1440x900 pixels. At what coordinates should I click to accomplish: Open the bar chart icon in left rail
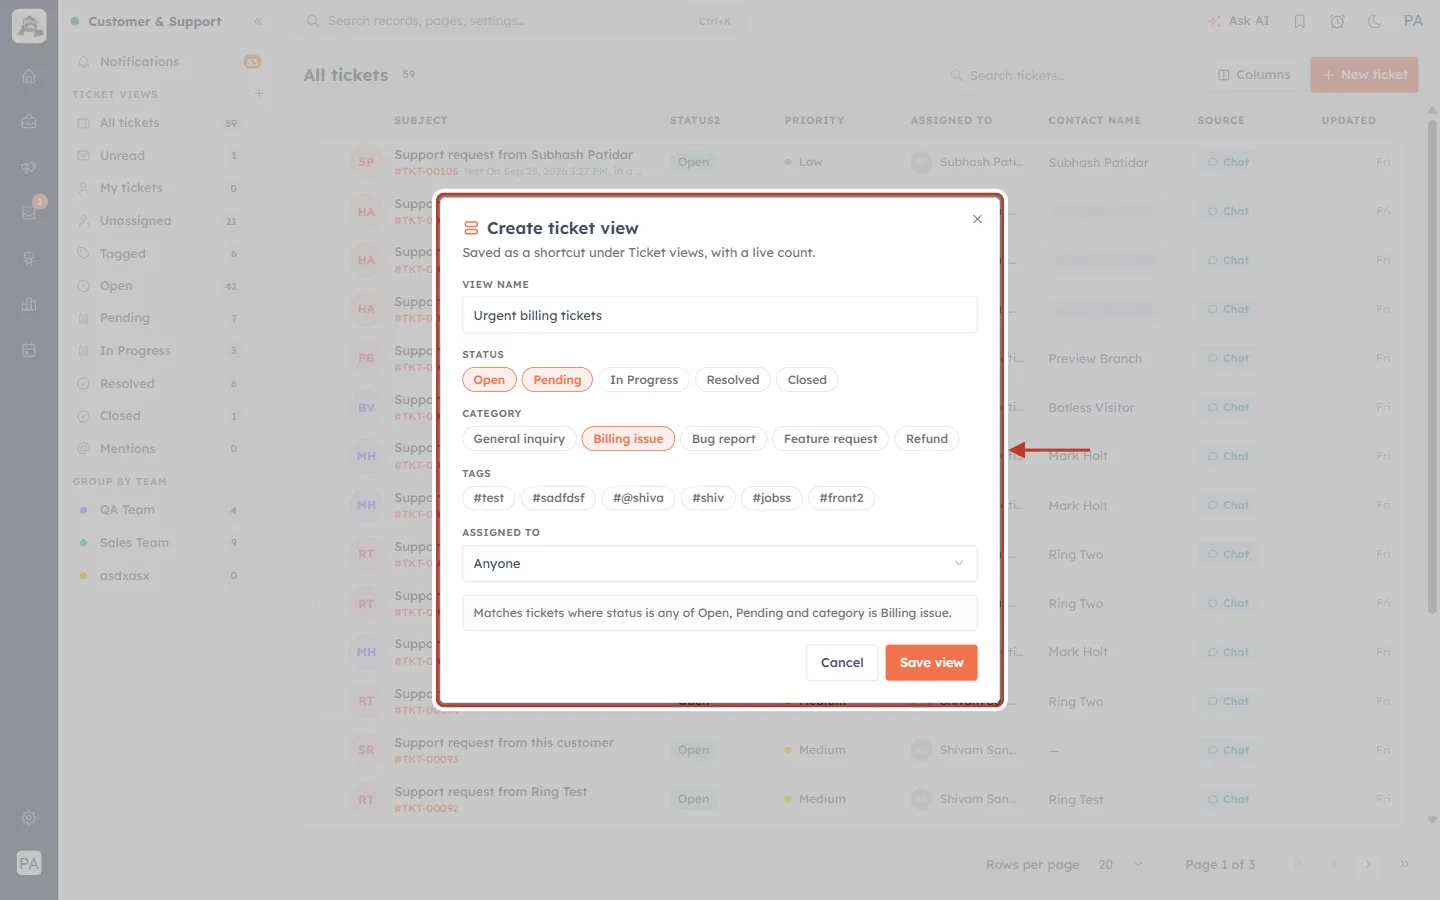[29, 304]
